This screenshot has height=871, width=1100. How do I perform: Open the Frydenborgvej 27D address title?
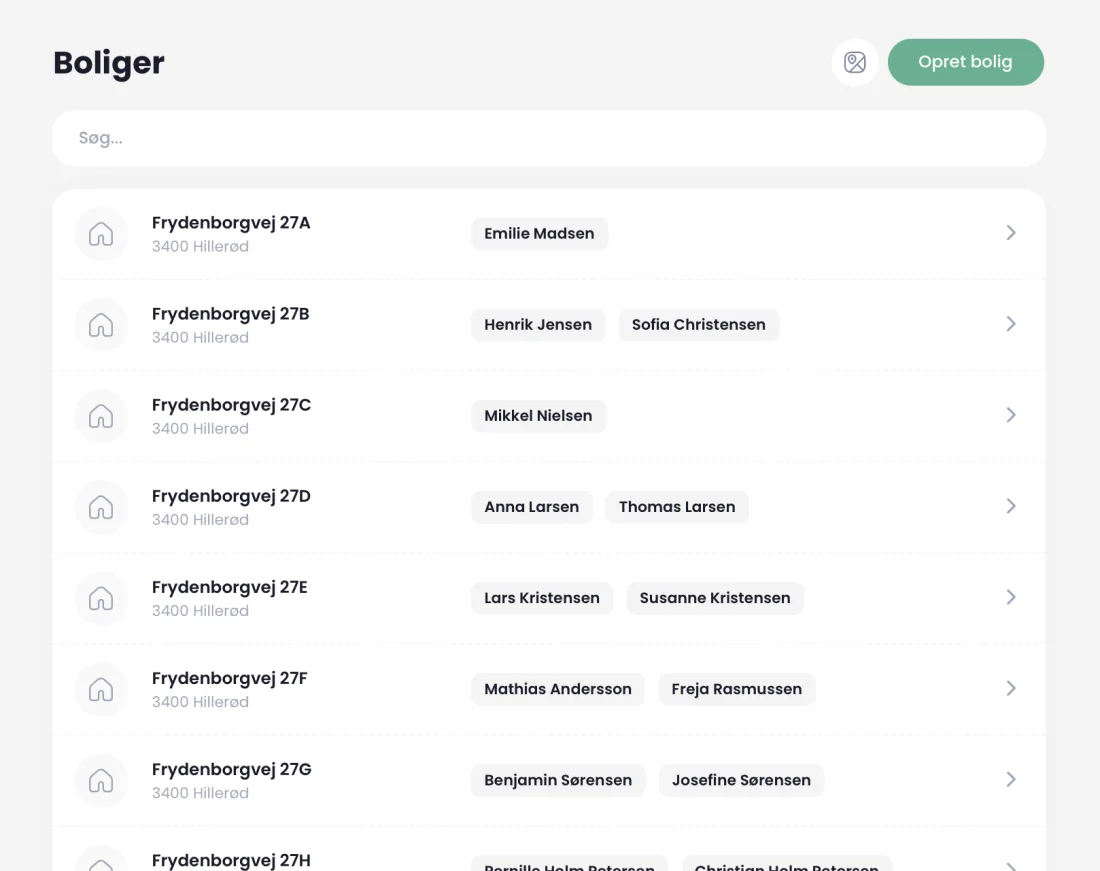click(231, 497)
